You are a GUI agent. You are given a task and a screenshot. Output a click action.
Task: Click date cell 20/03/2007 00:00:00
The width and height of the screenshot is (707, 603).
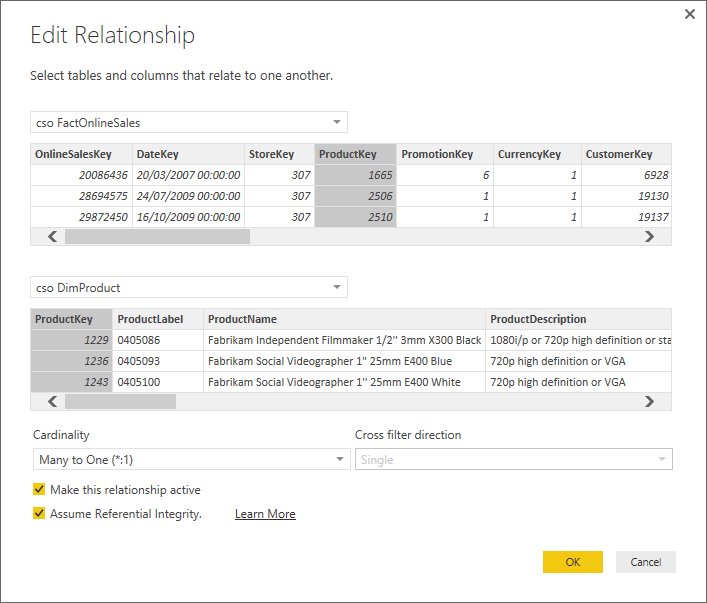[188, 175]
